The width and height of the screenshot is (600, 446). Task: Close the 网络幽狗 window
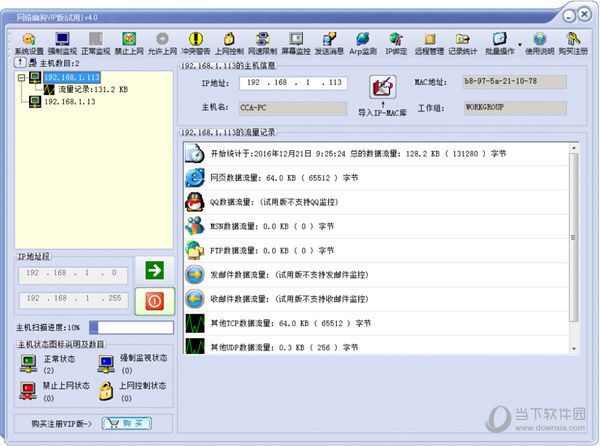click(x=584, y=15)
